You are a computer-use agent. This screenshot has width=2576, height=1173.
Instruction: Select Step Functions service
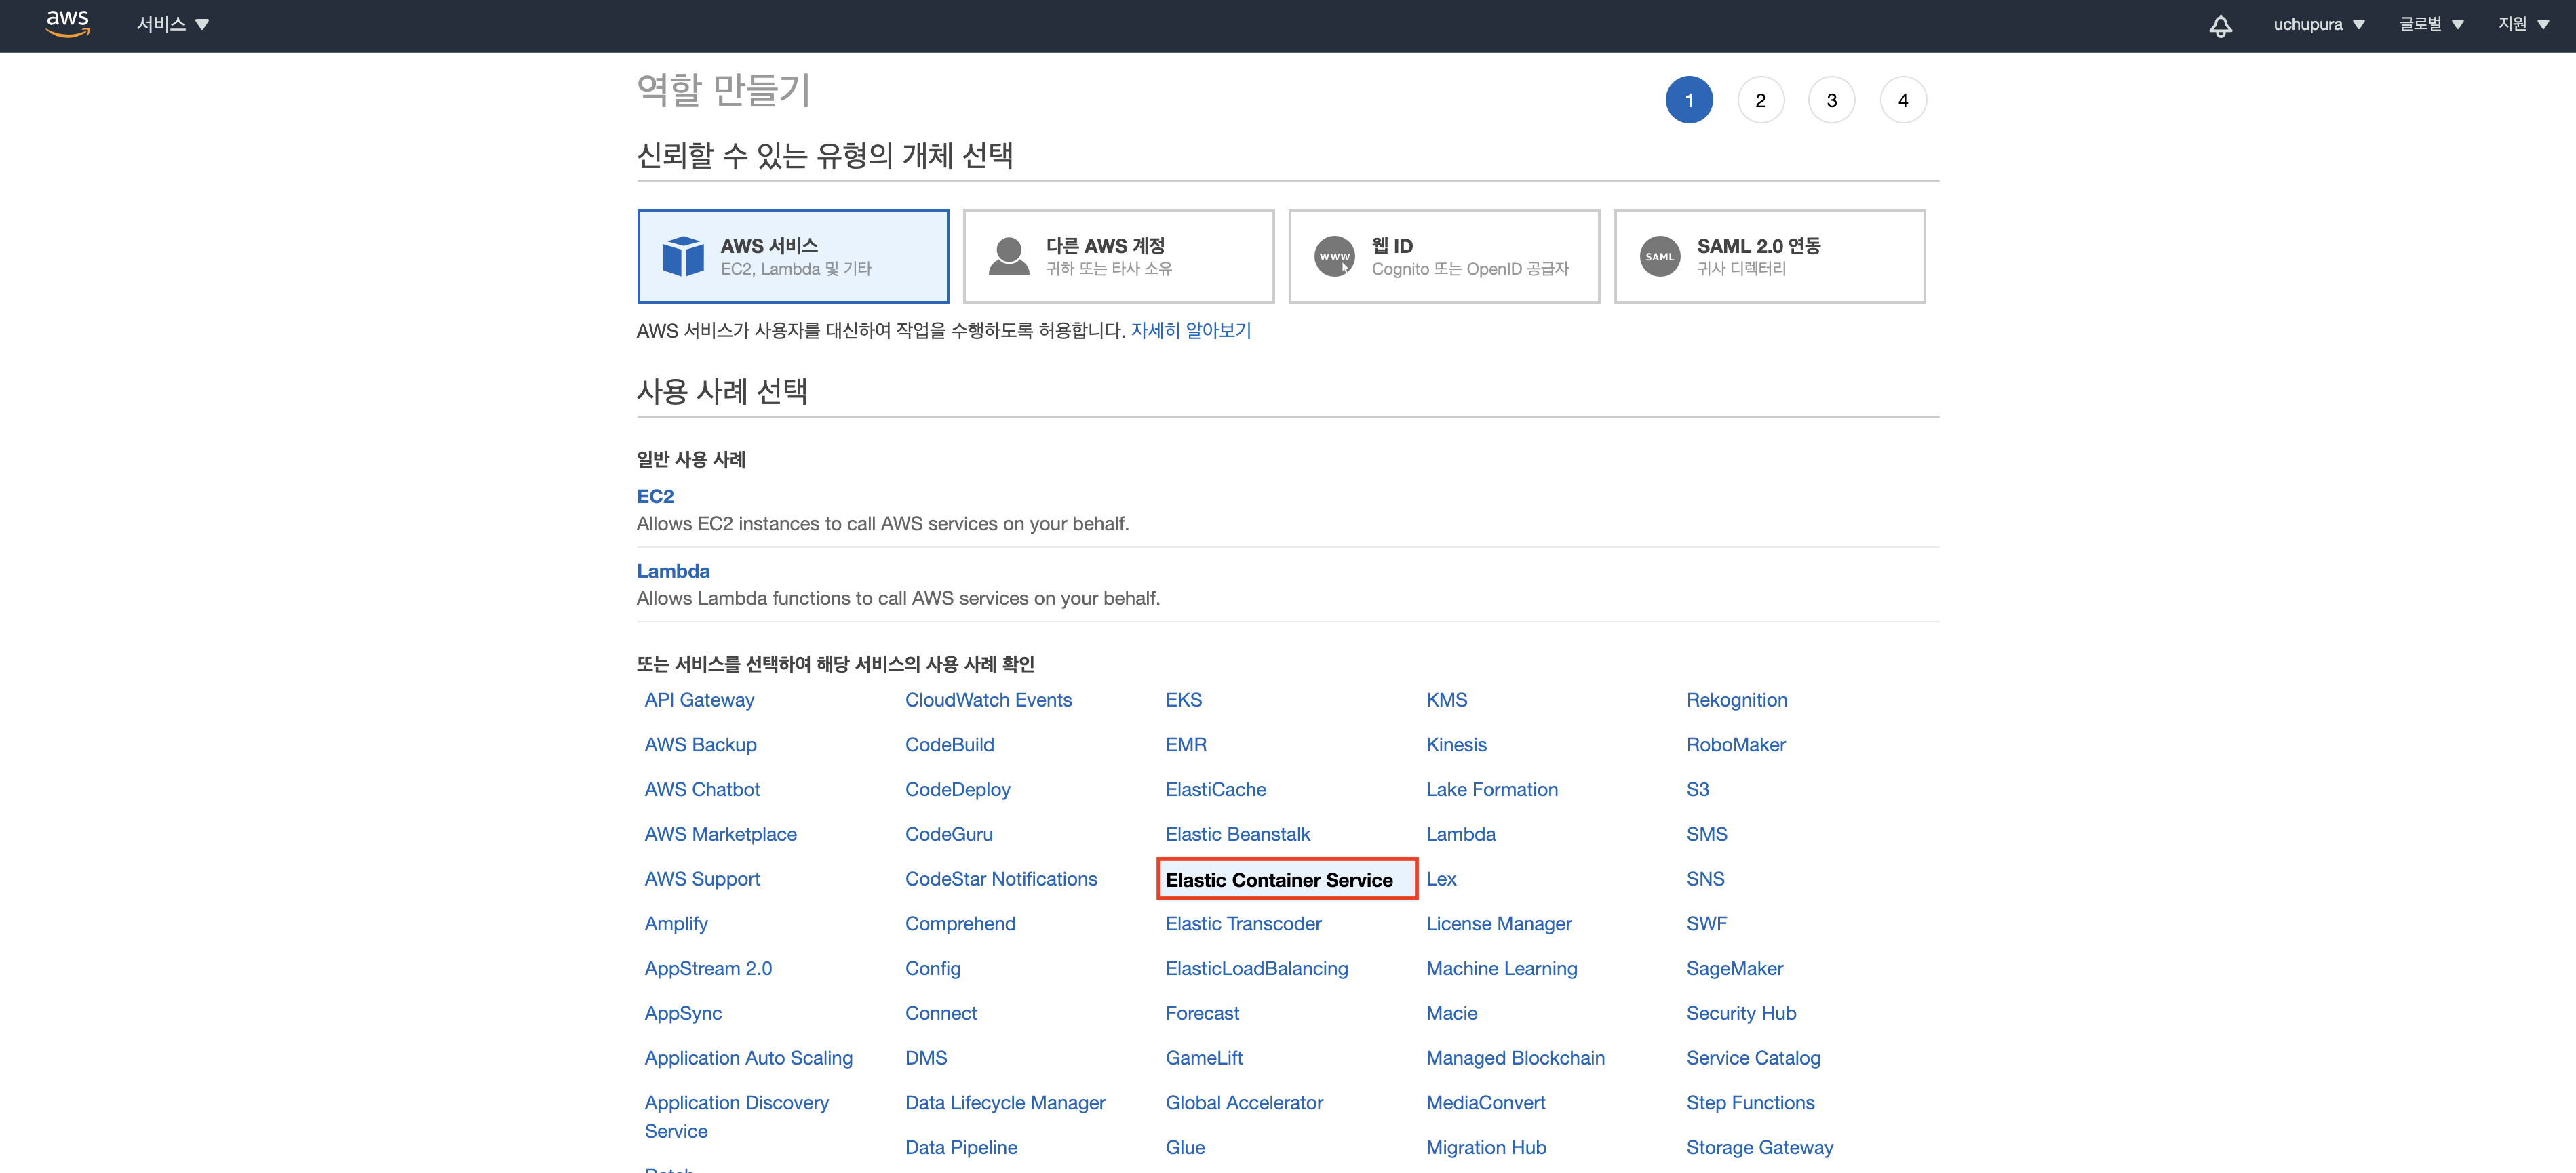(x=1750, y=1103)
